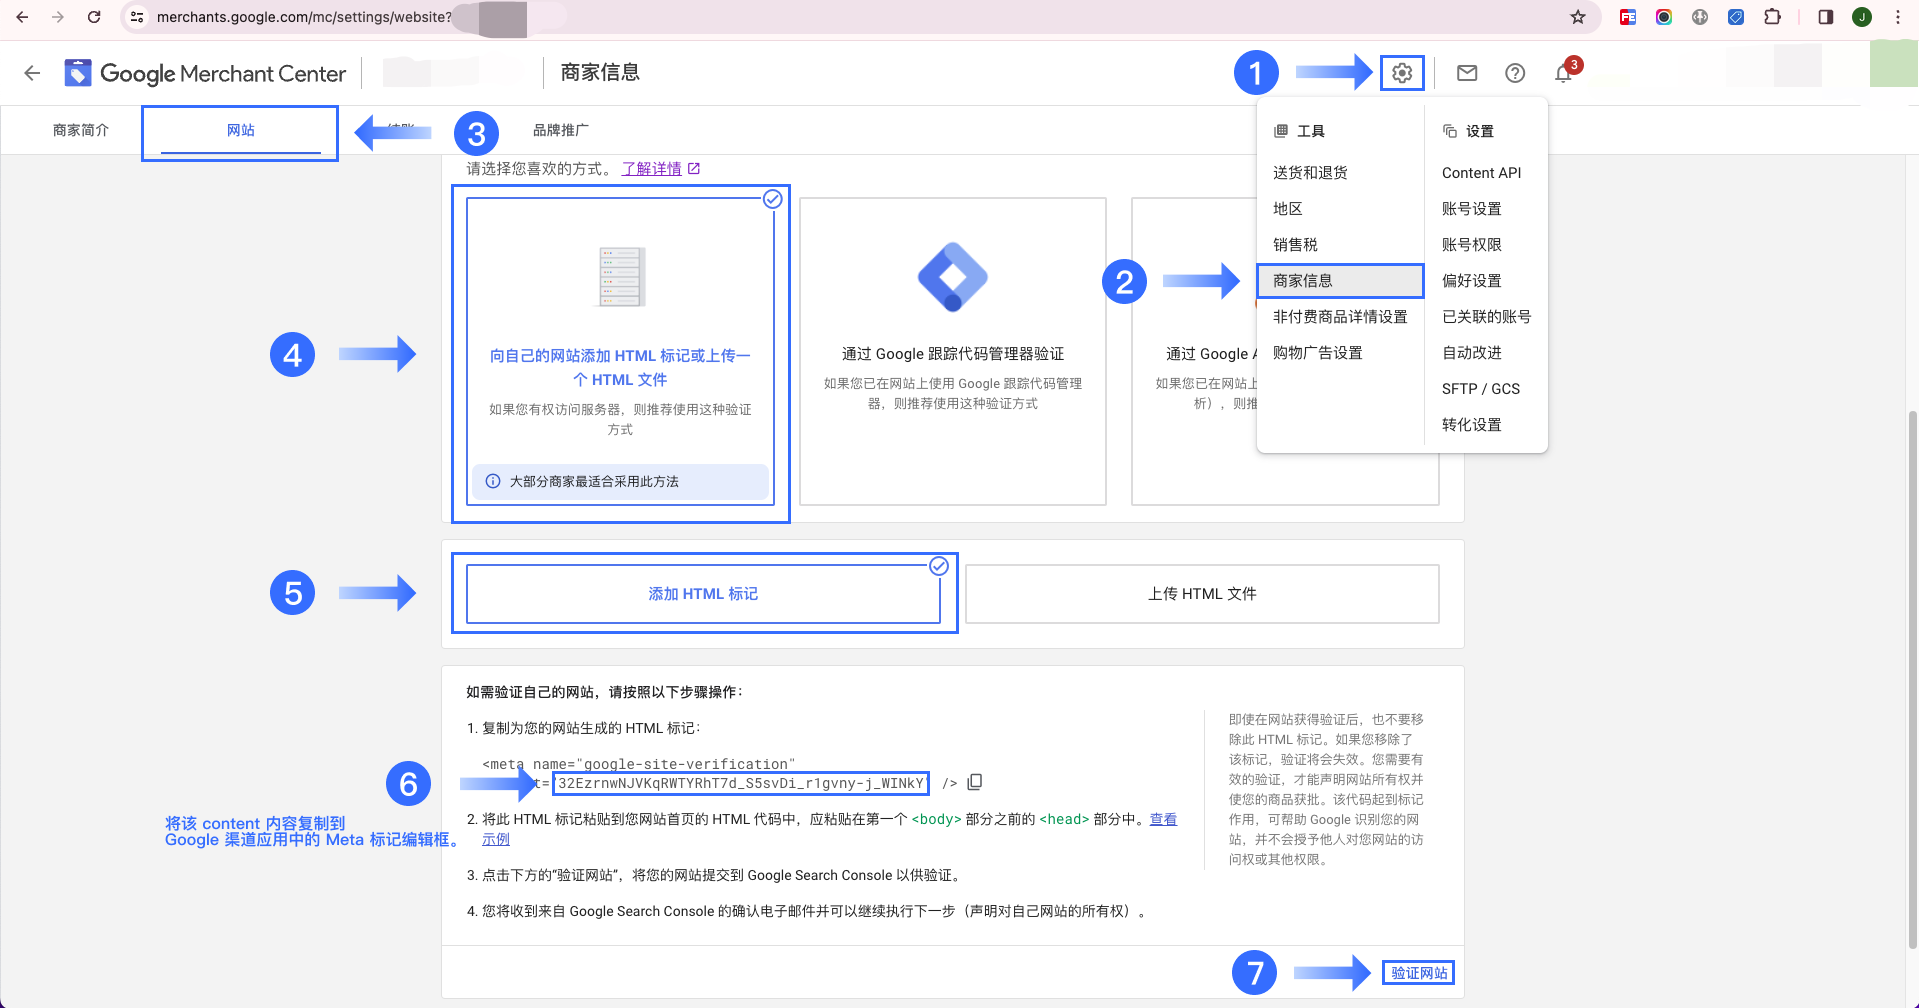Open the mail envelope icon
The width and height of the screenshot is (1919, 1008).
point(1466,73)
